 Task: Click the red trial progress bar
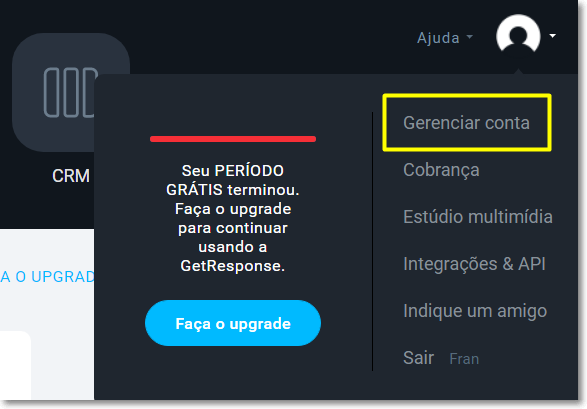point(233,139)
